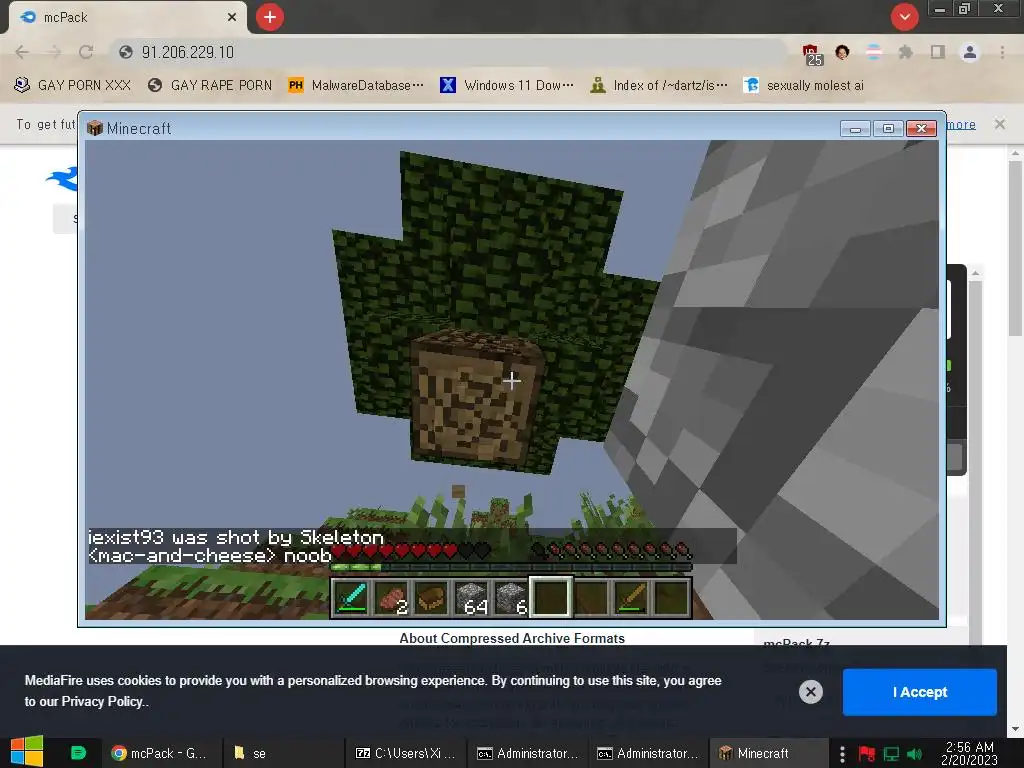Open the clock showing 2:56 AM
Viewport: 1024px width, 768px height.
click(x=970, y=753)
